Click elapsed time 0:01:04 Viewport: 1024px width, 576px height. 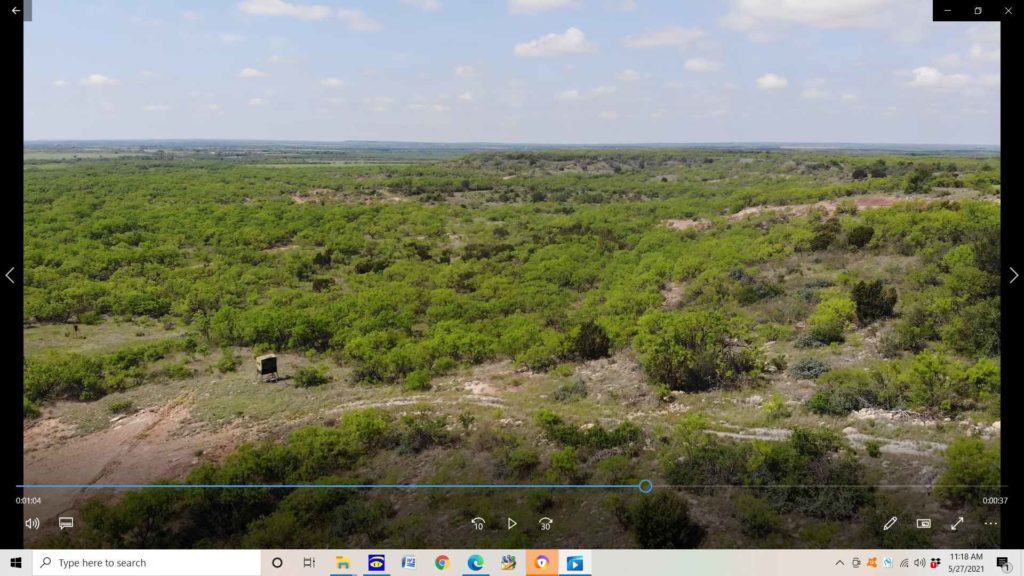point(28,501)
